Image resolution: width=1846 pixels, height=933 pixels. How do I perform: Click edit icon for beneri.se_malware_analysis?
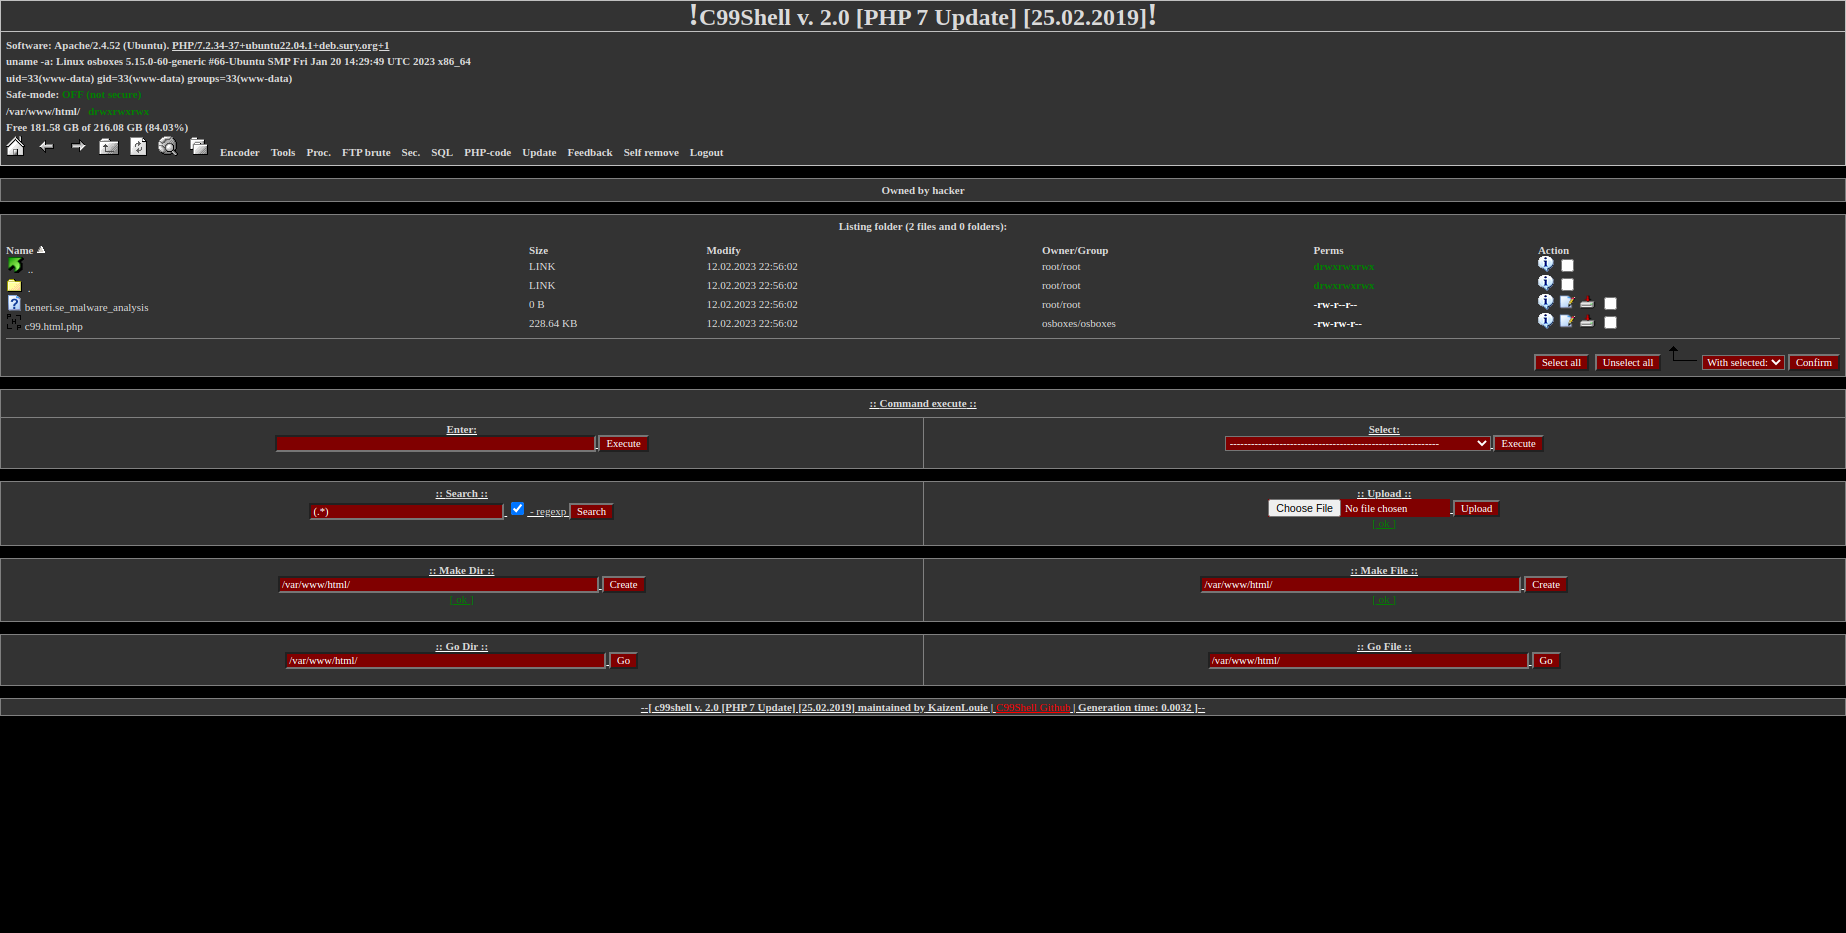1567,302
